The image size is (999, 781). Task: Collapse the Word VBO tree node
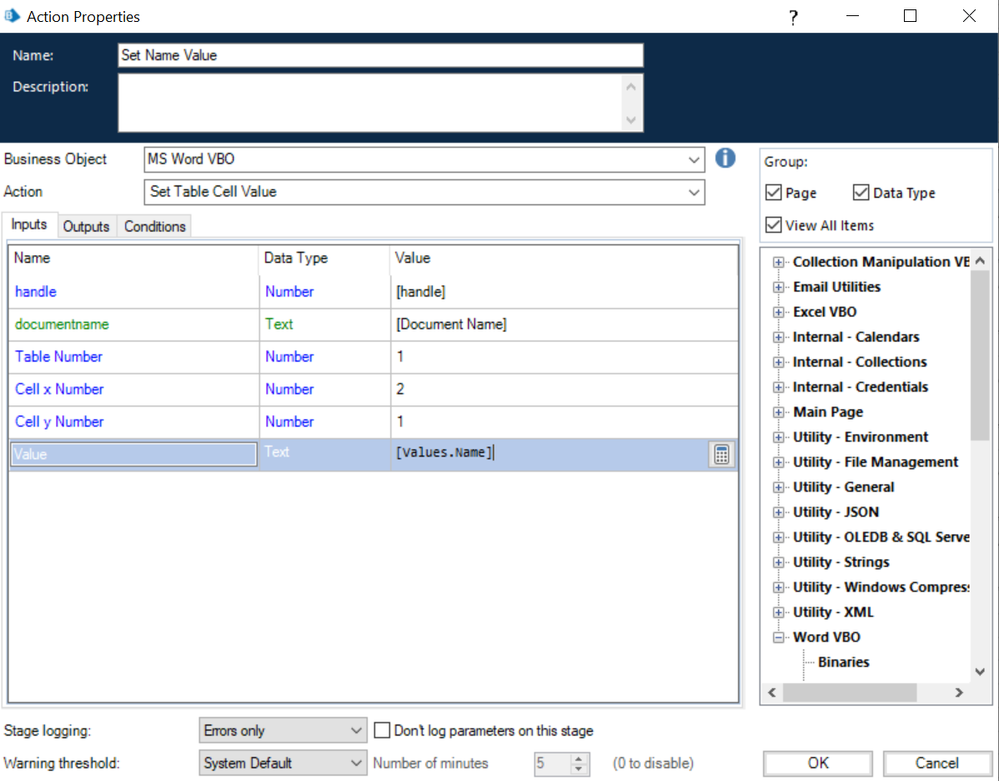click(x=778, y=637)
